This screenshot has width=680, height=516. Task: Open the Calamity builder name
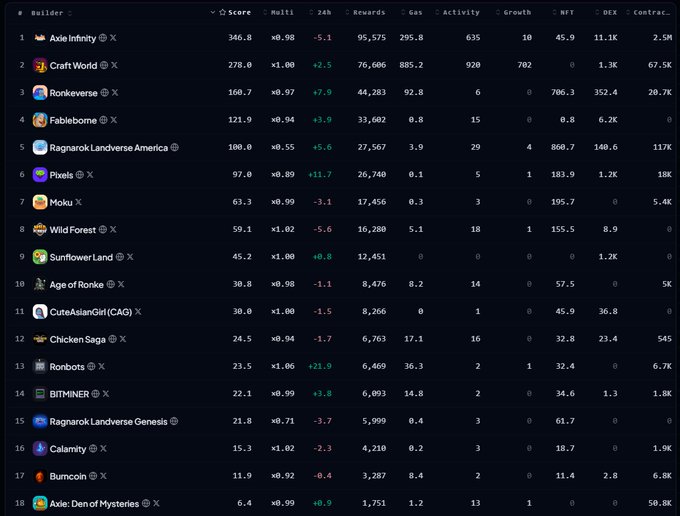click(x=68, y=449)
